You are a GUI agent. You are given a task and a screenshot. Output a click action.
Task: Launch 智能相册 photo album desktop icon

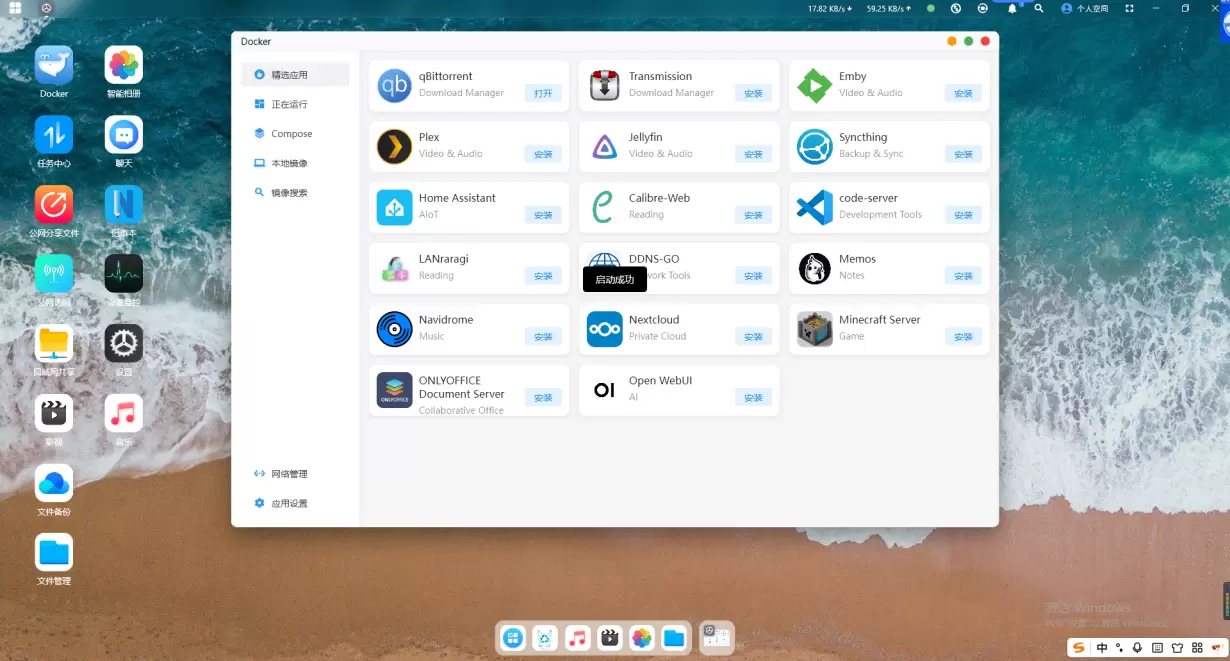(124, 66)
